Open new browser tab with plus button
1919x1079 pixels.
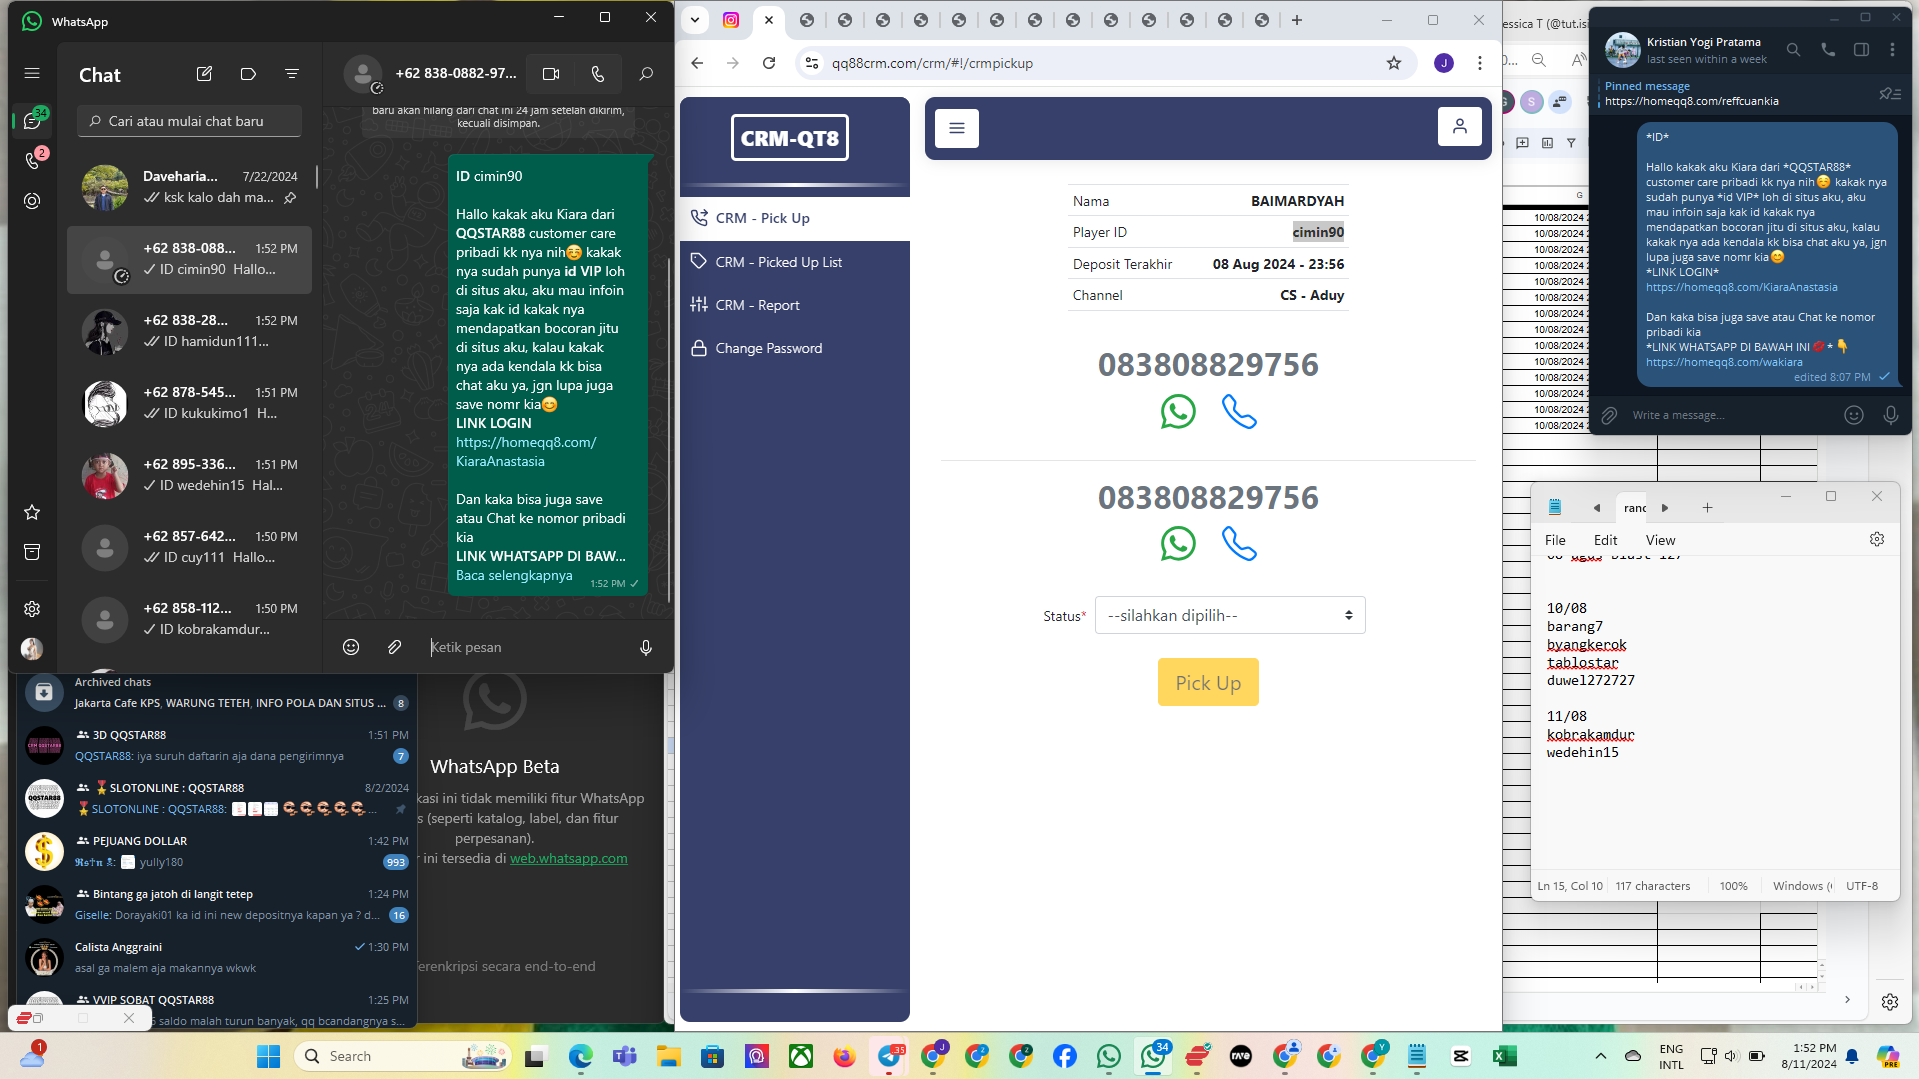point(1297,20)
